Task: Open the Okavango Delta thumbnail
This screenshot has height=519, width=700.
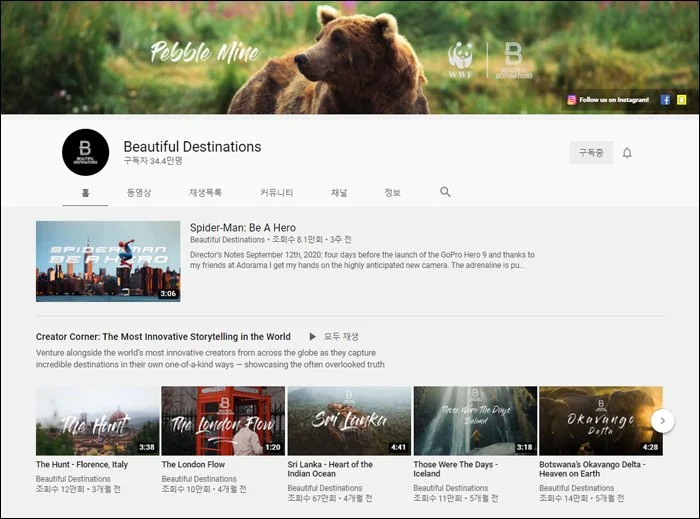Action: click(601, 421)
